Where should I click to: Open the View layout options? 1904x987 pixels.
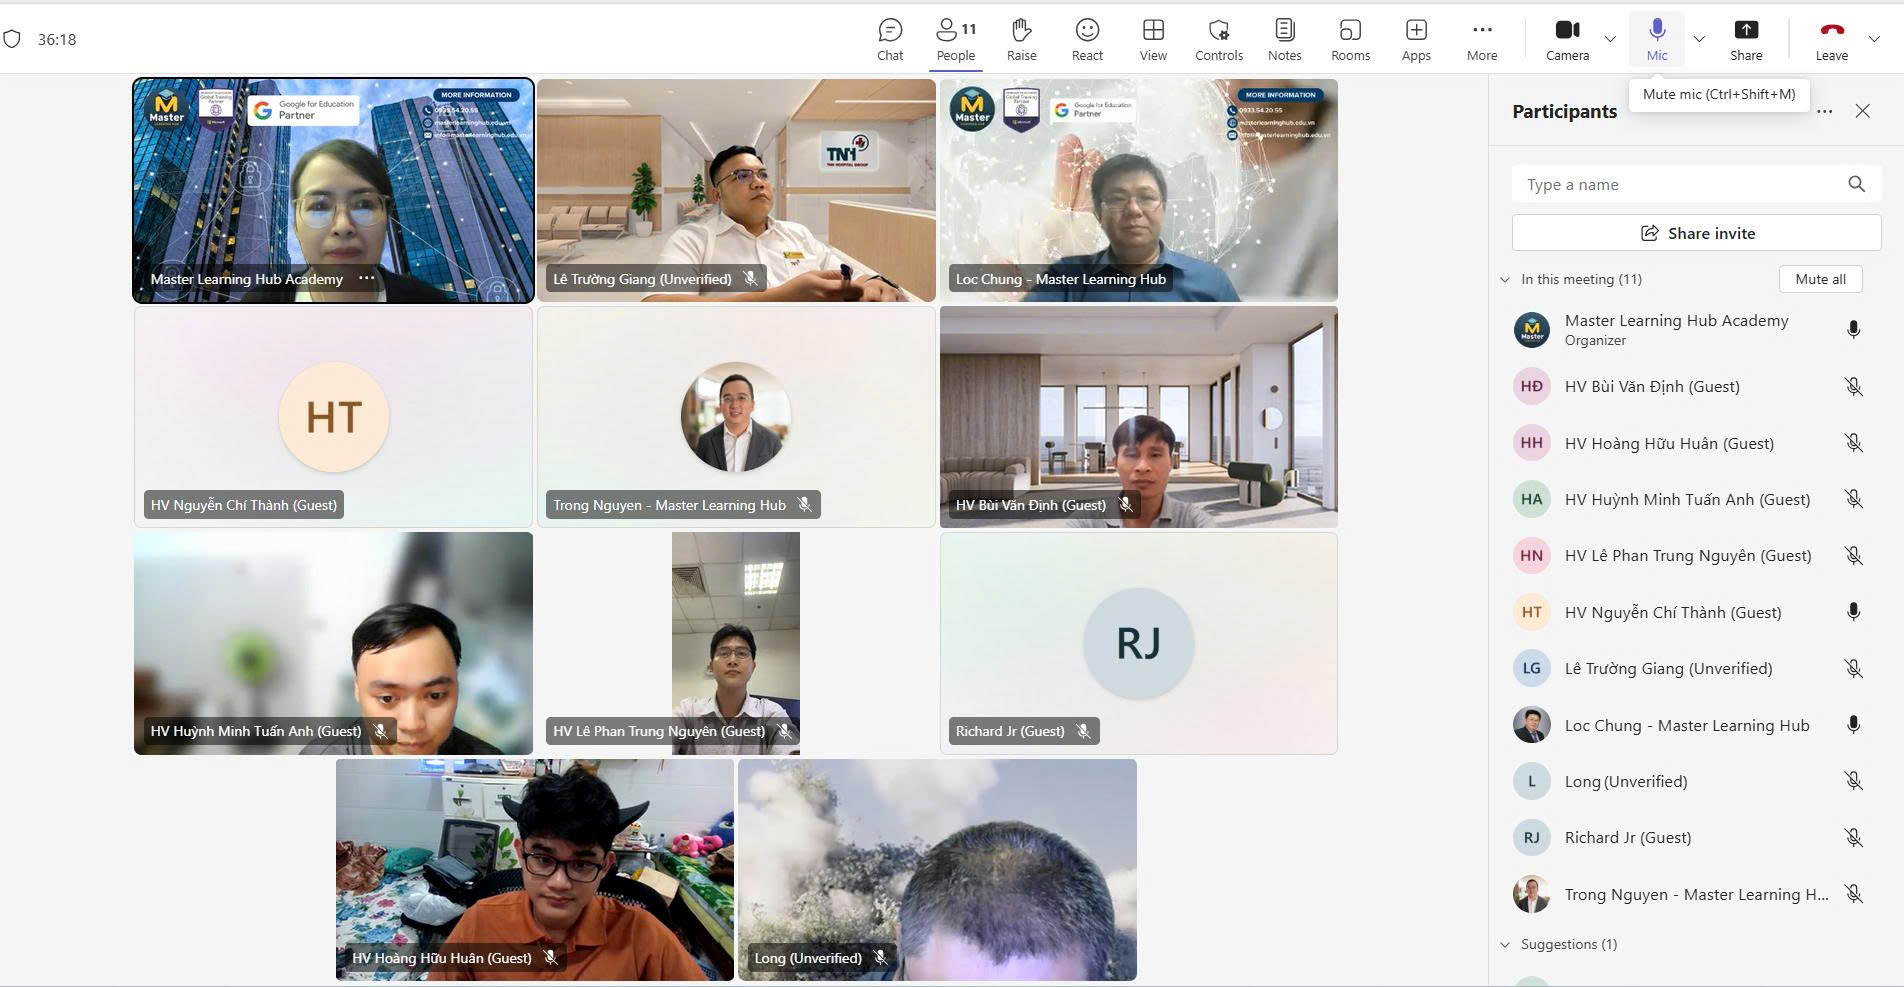(x=1153, y=40)
